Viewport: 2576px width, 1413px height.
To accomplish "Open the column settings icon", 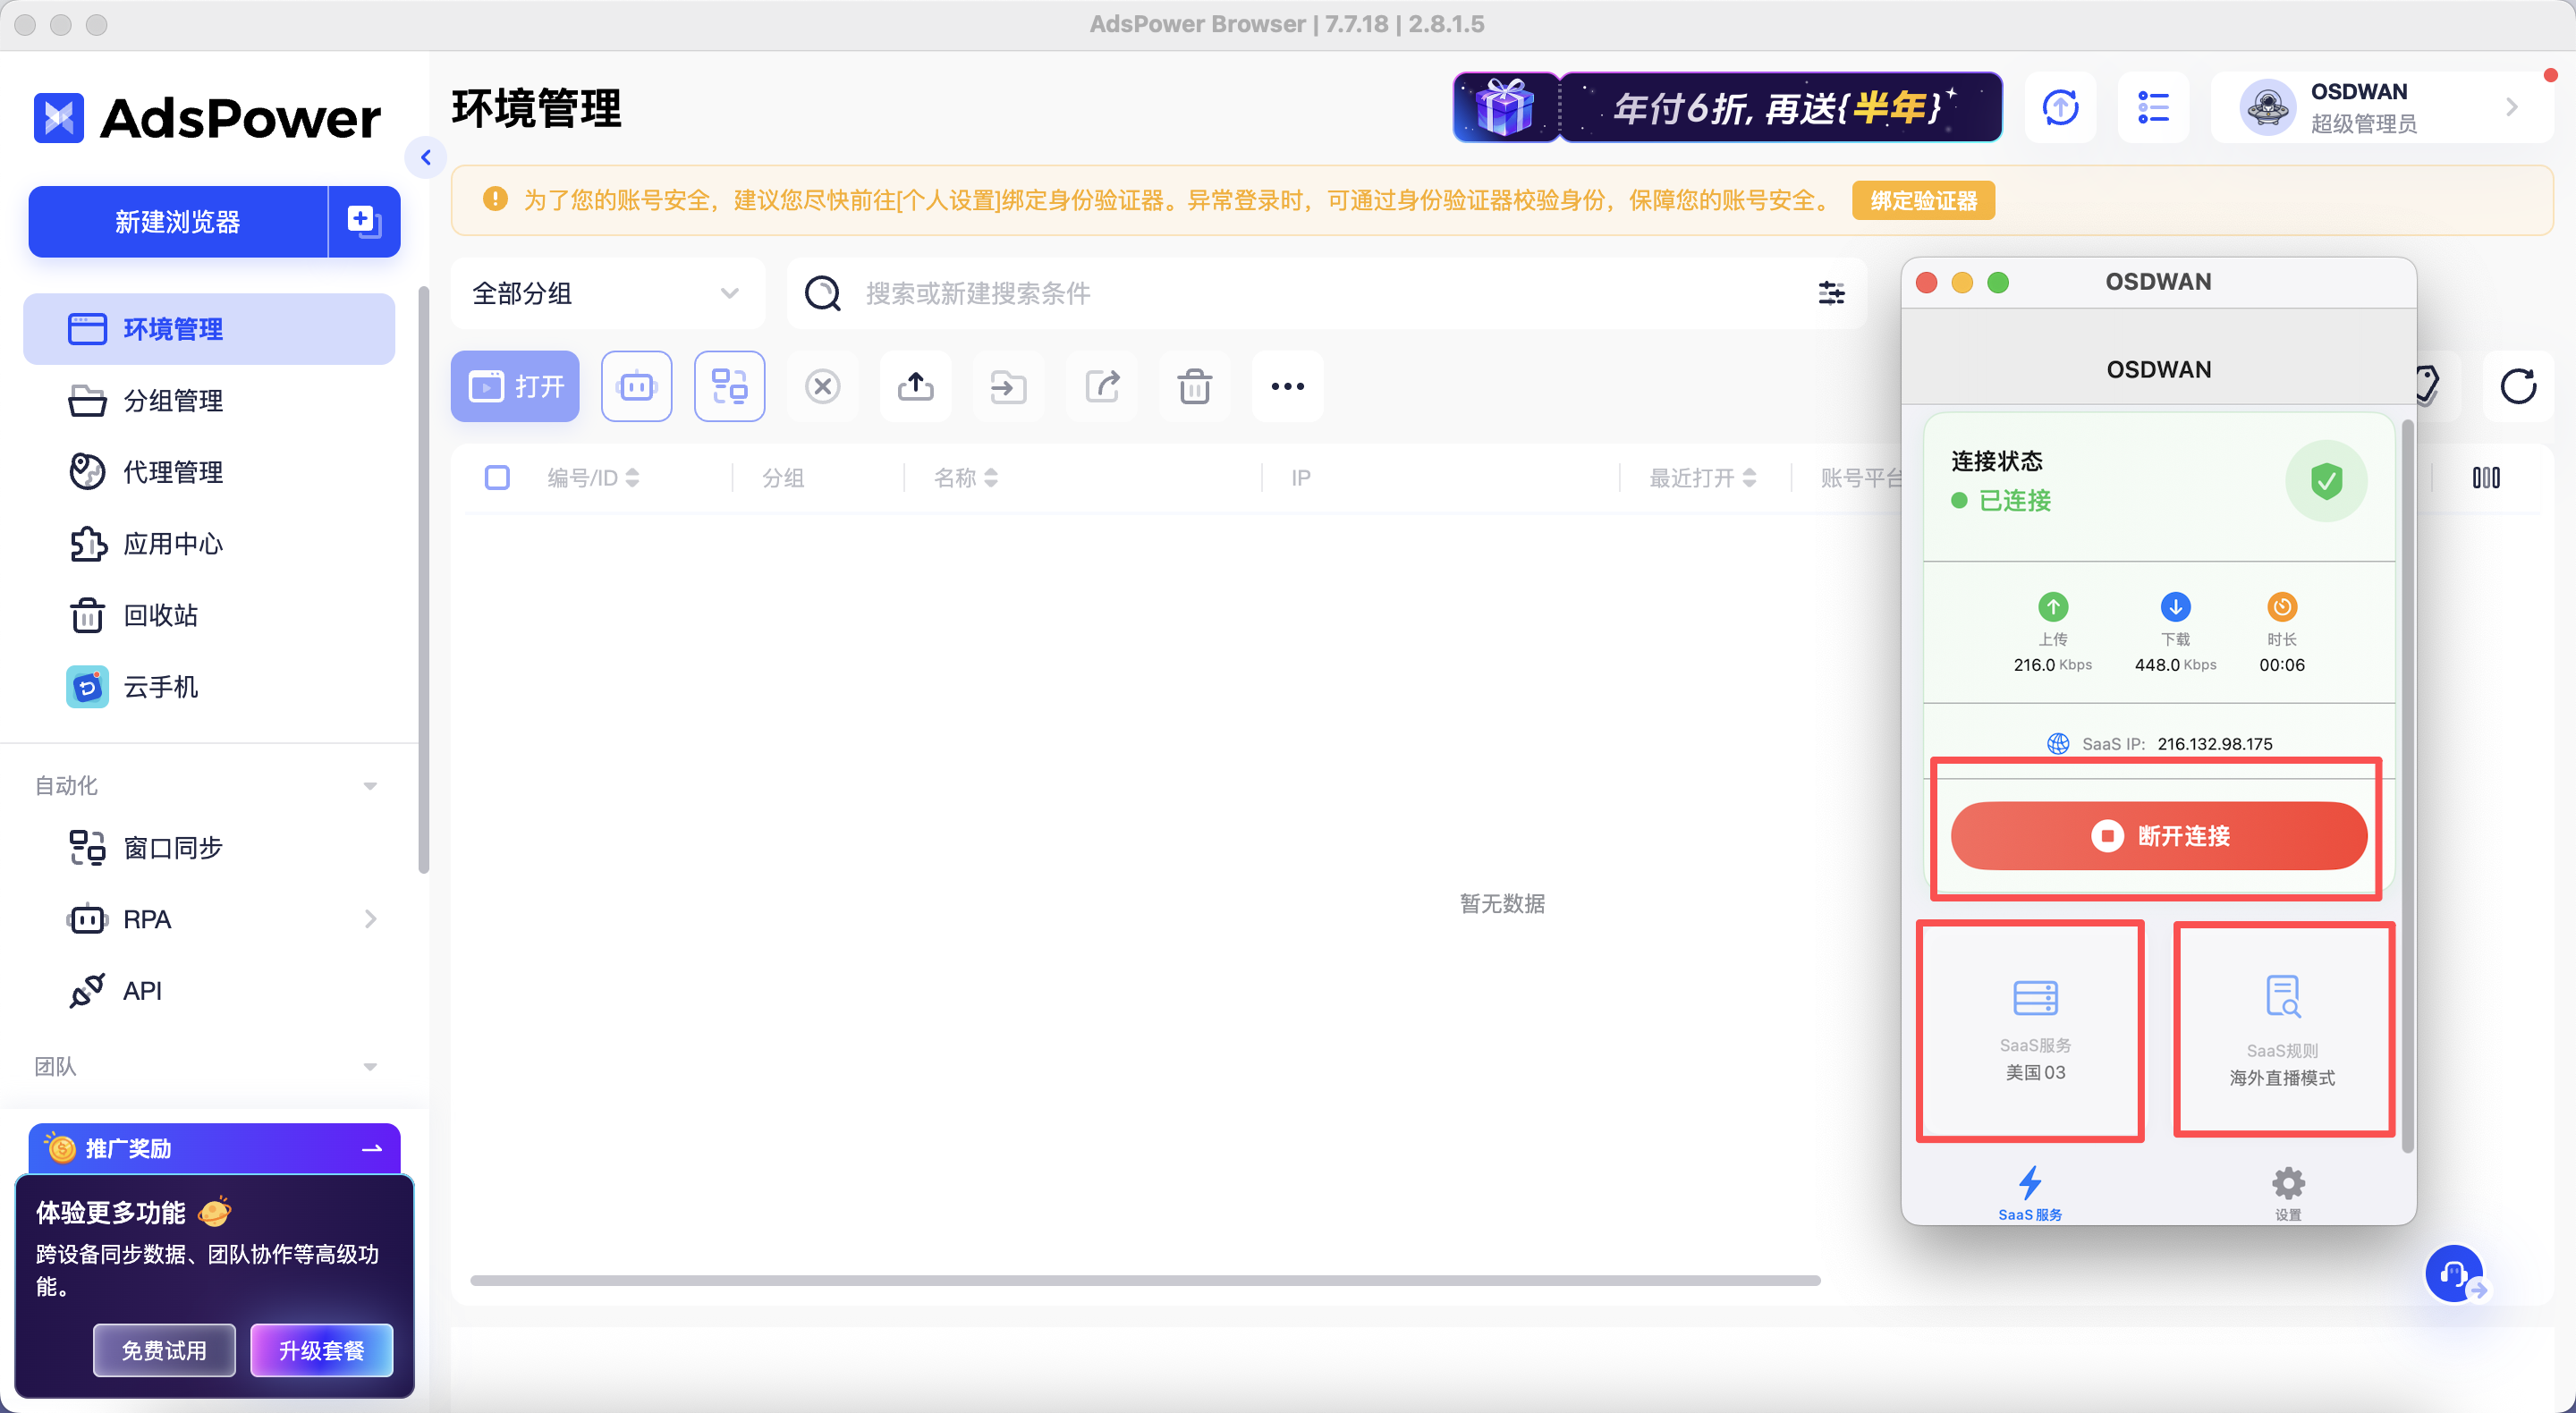I will pyautogui.click(x=2485, y=478).
